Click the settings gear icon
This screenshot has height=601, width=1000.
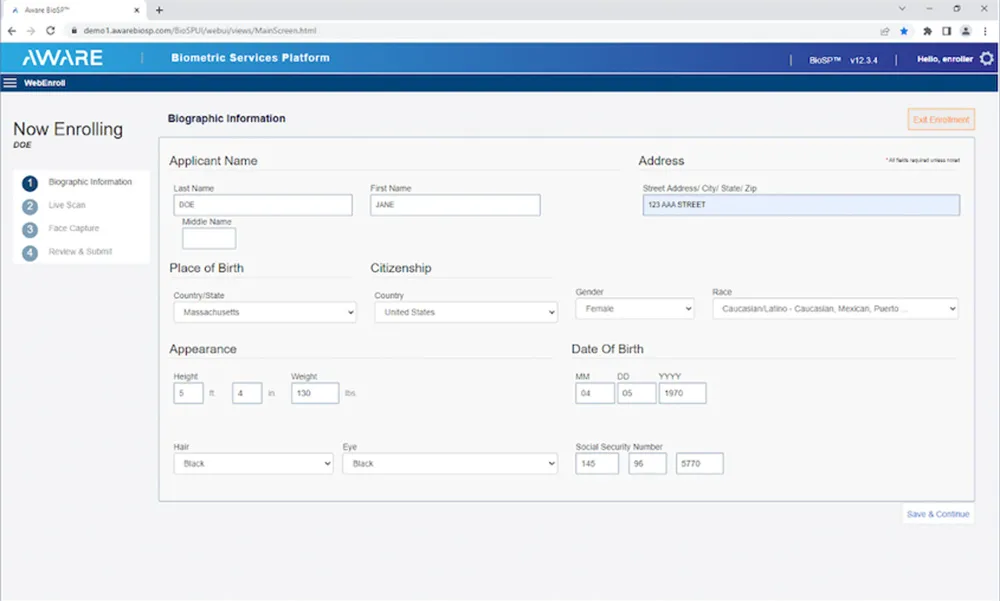click(986, 59)
